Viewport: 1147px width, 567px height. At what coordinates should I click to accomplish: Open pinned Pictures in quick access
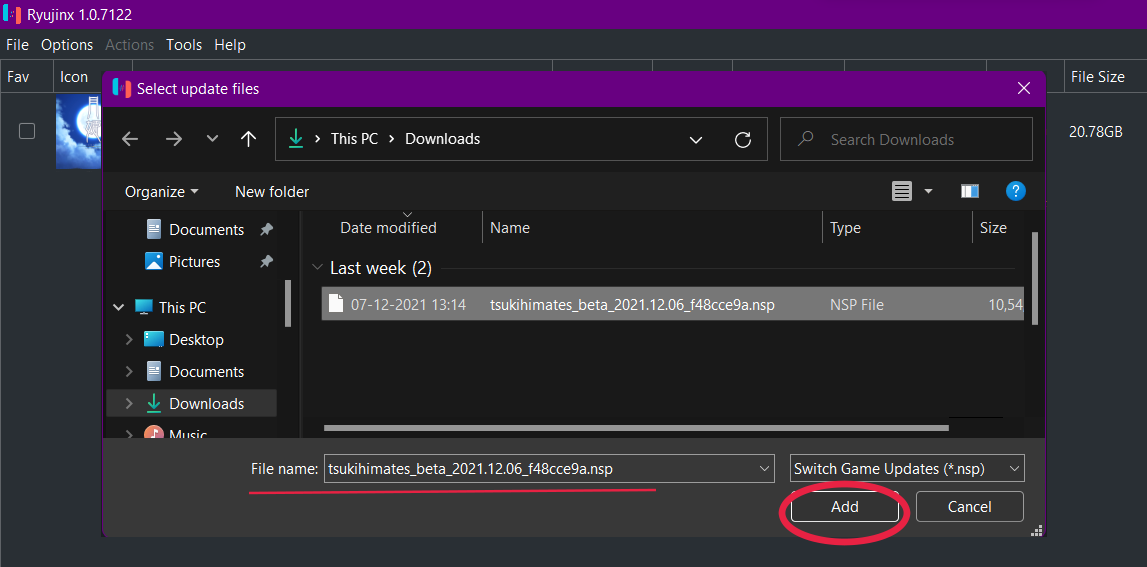click(x=195, y=261)
